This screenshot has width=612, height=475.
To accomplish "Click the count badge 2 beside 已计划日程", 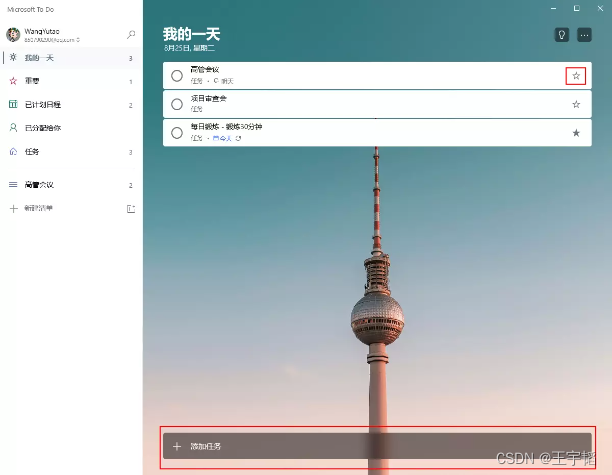I will tap(131, 105).
